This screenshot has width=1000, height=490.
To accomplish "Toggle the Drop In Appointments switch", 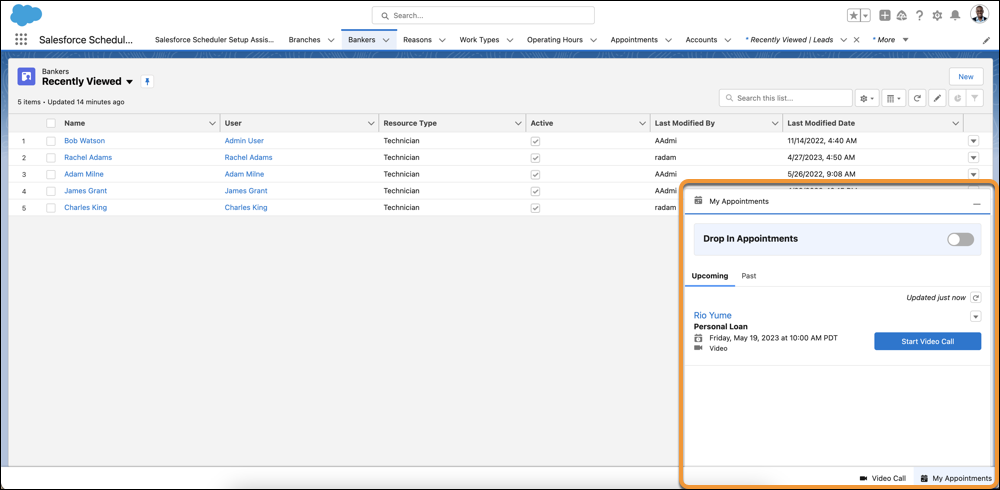I will click(960, 239).
